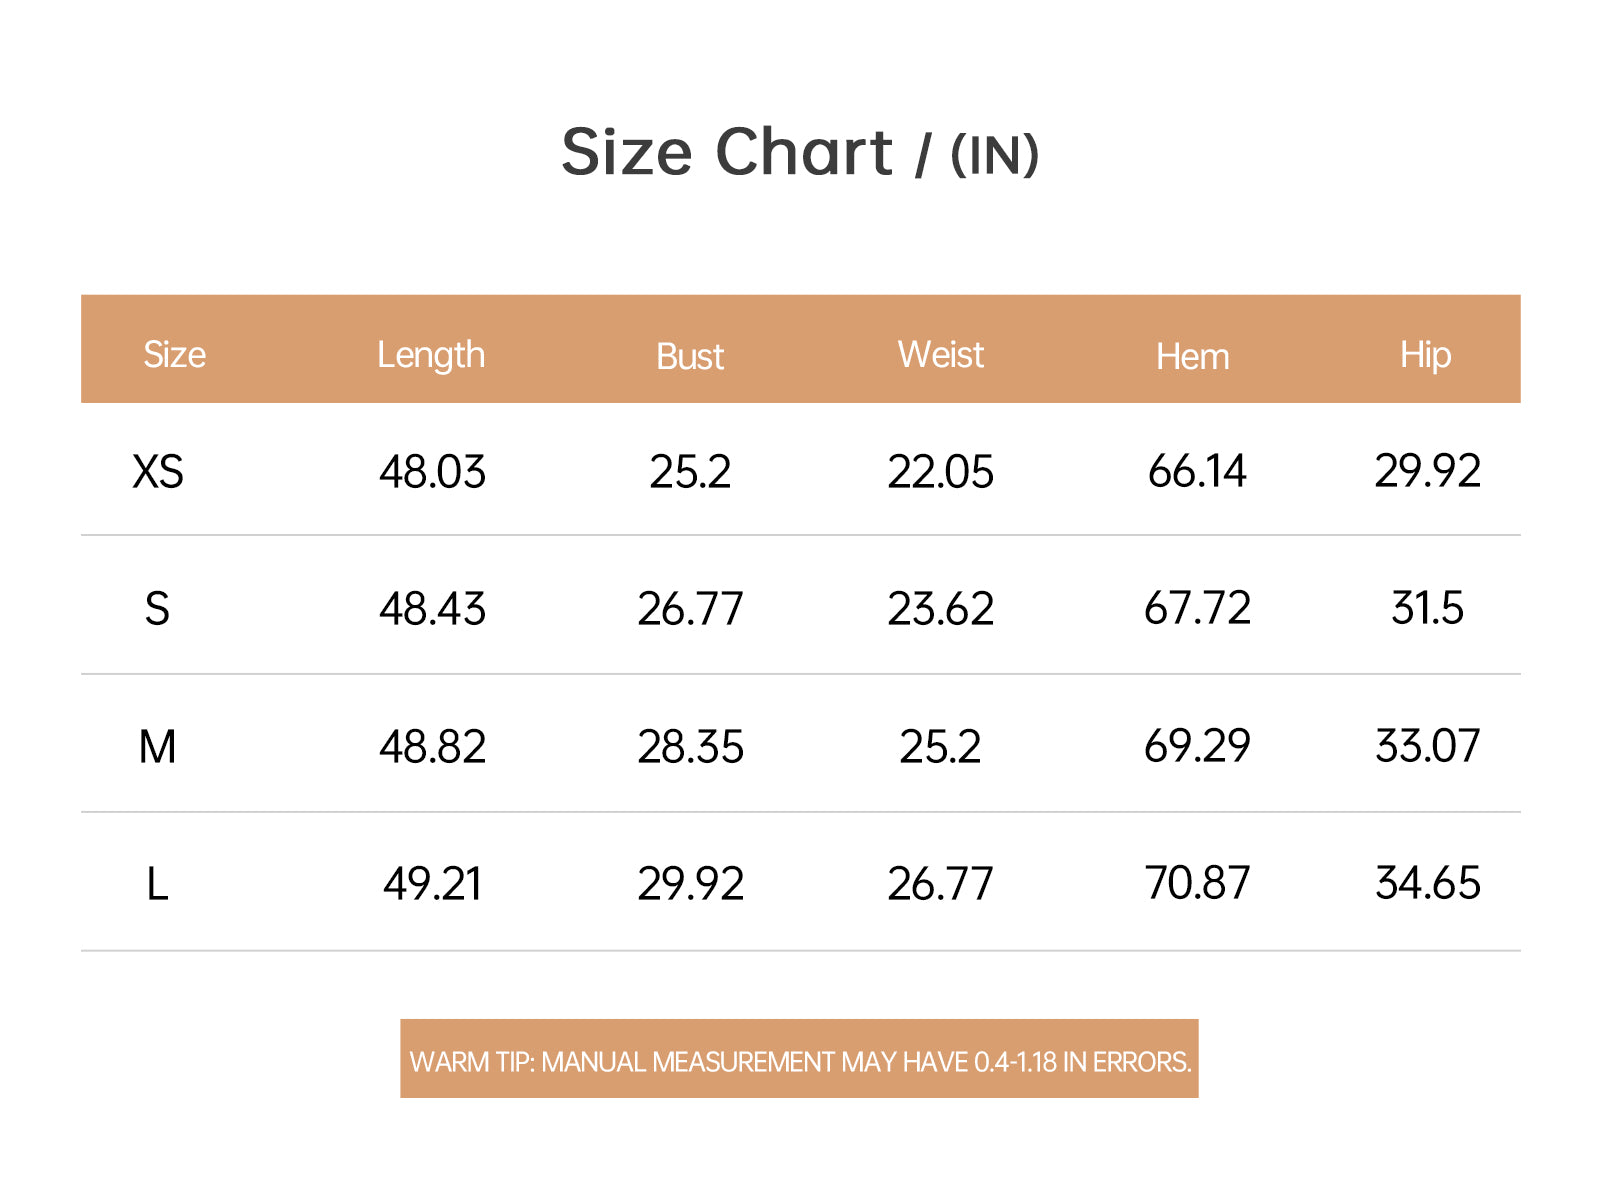
Task: Select L length value 49.21
Action: pos(432,884)
